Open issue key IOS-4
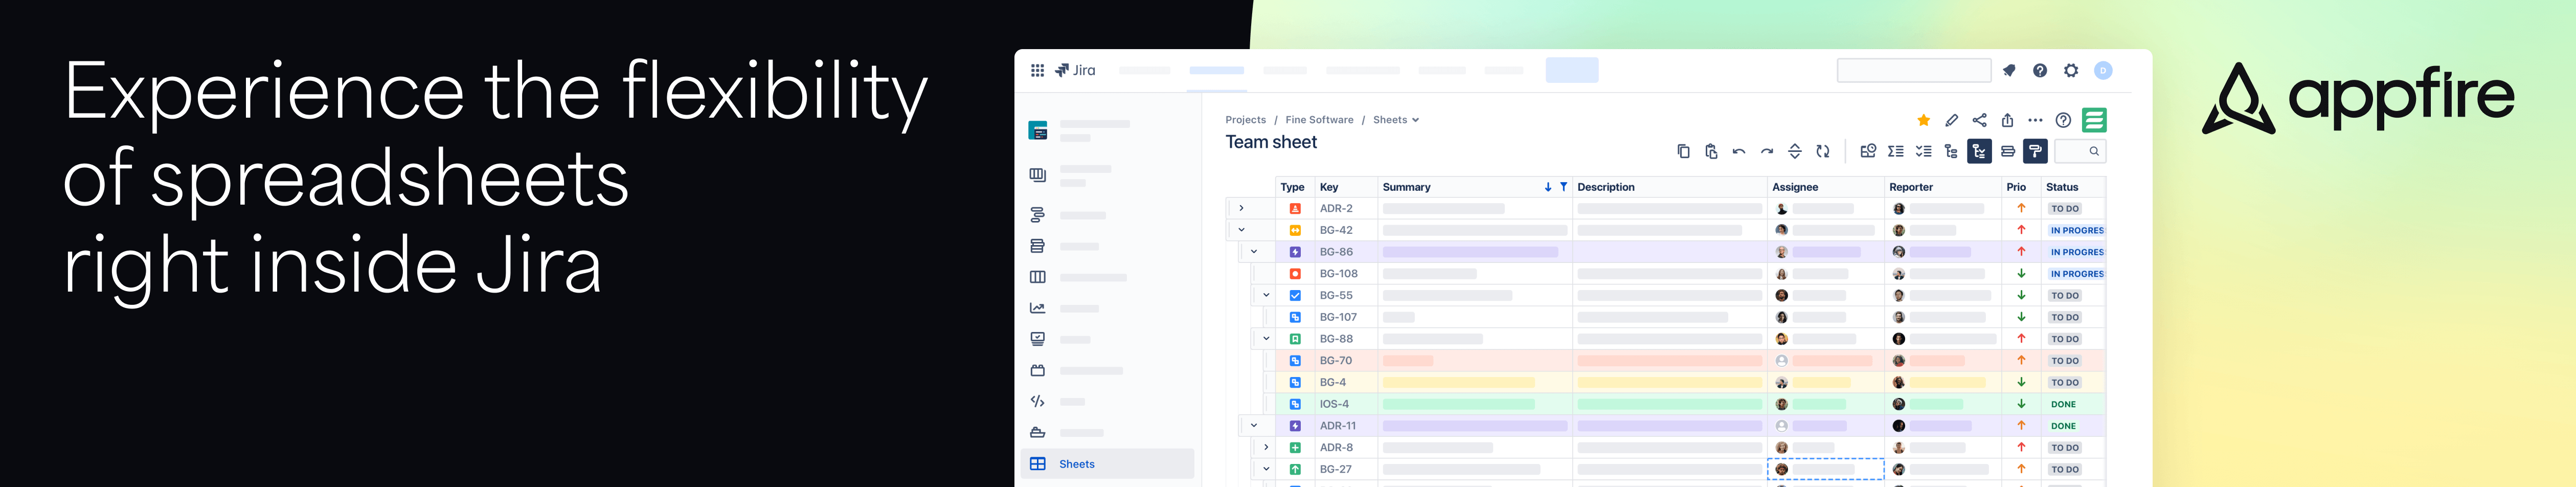2576x487 pixels. (x=1334, y=404)
